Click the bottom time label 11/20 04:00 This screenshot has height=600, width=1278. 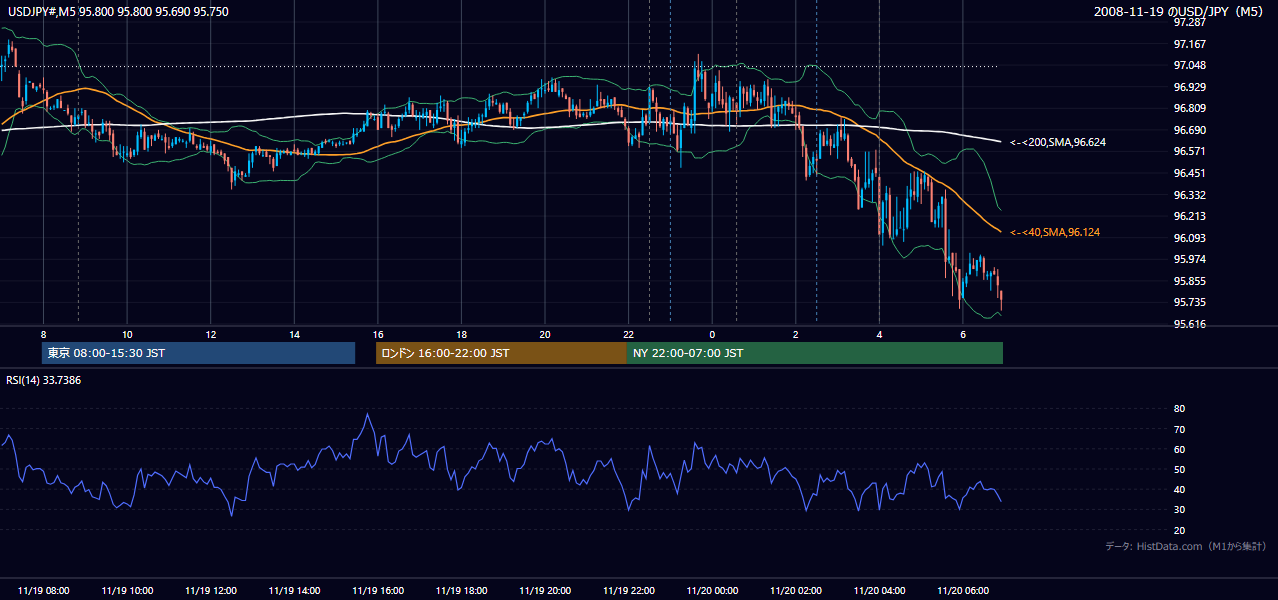(x=879, y=591)
